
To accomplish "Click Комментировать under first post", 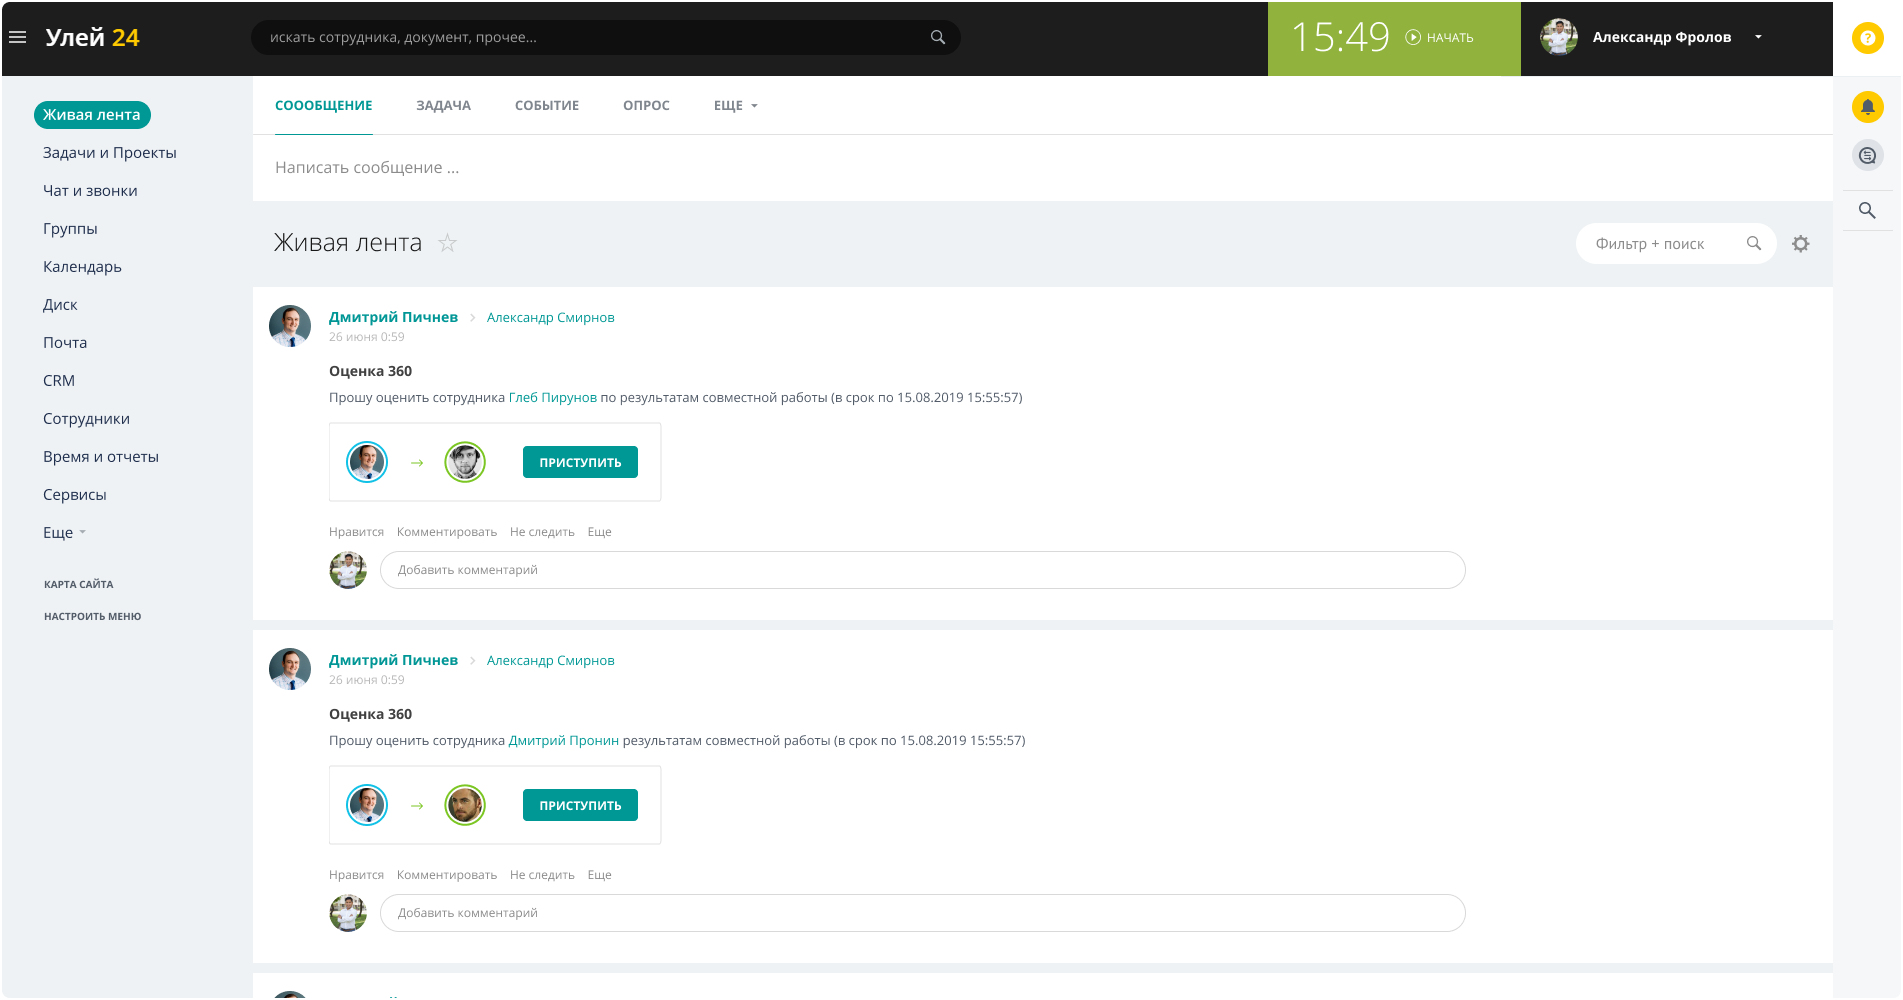I will click(x=446, y=532).
